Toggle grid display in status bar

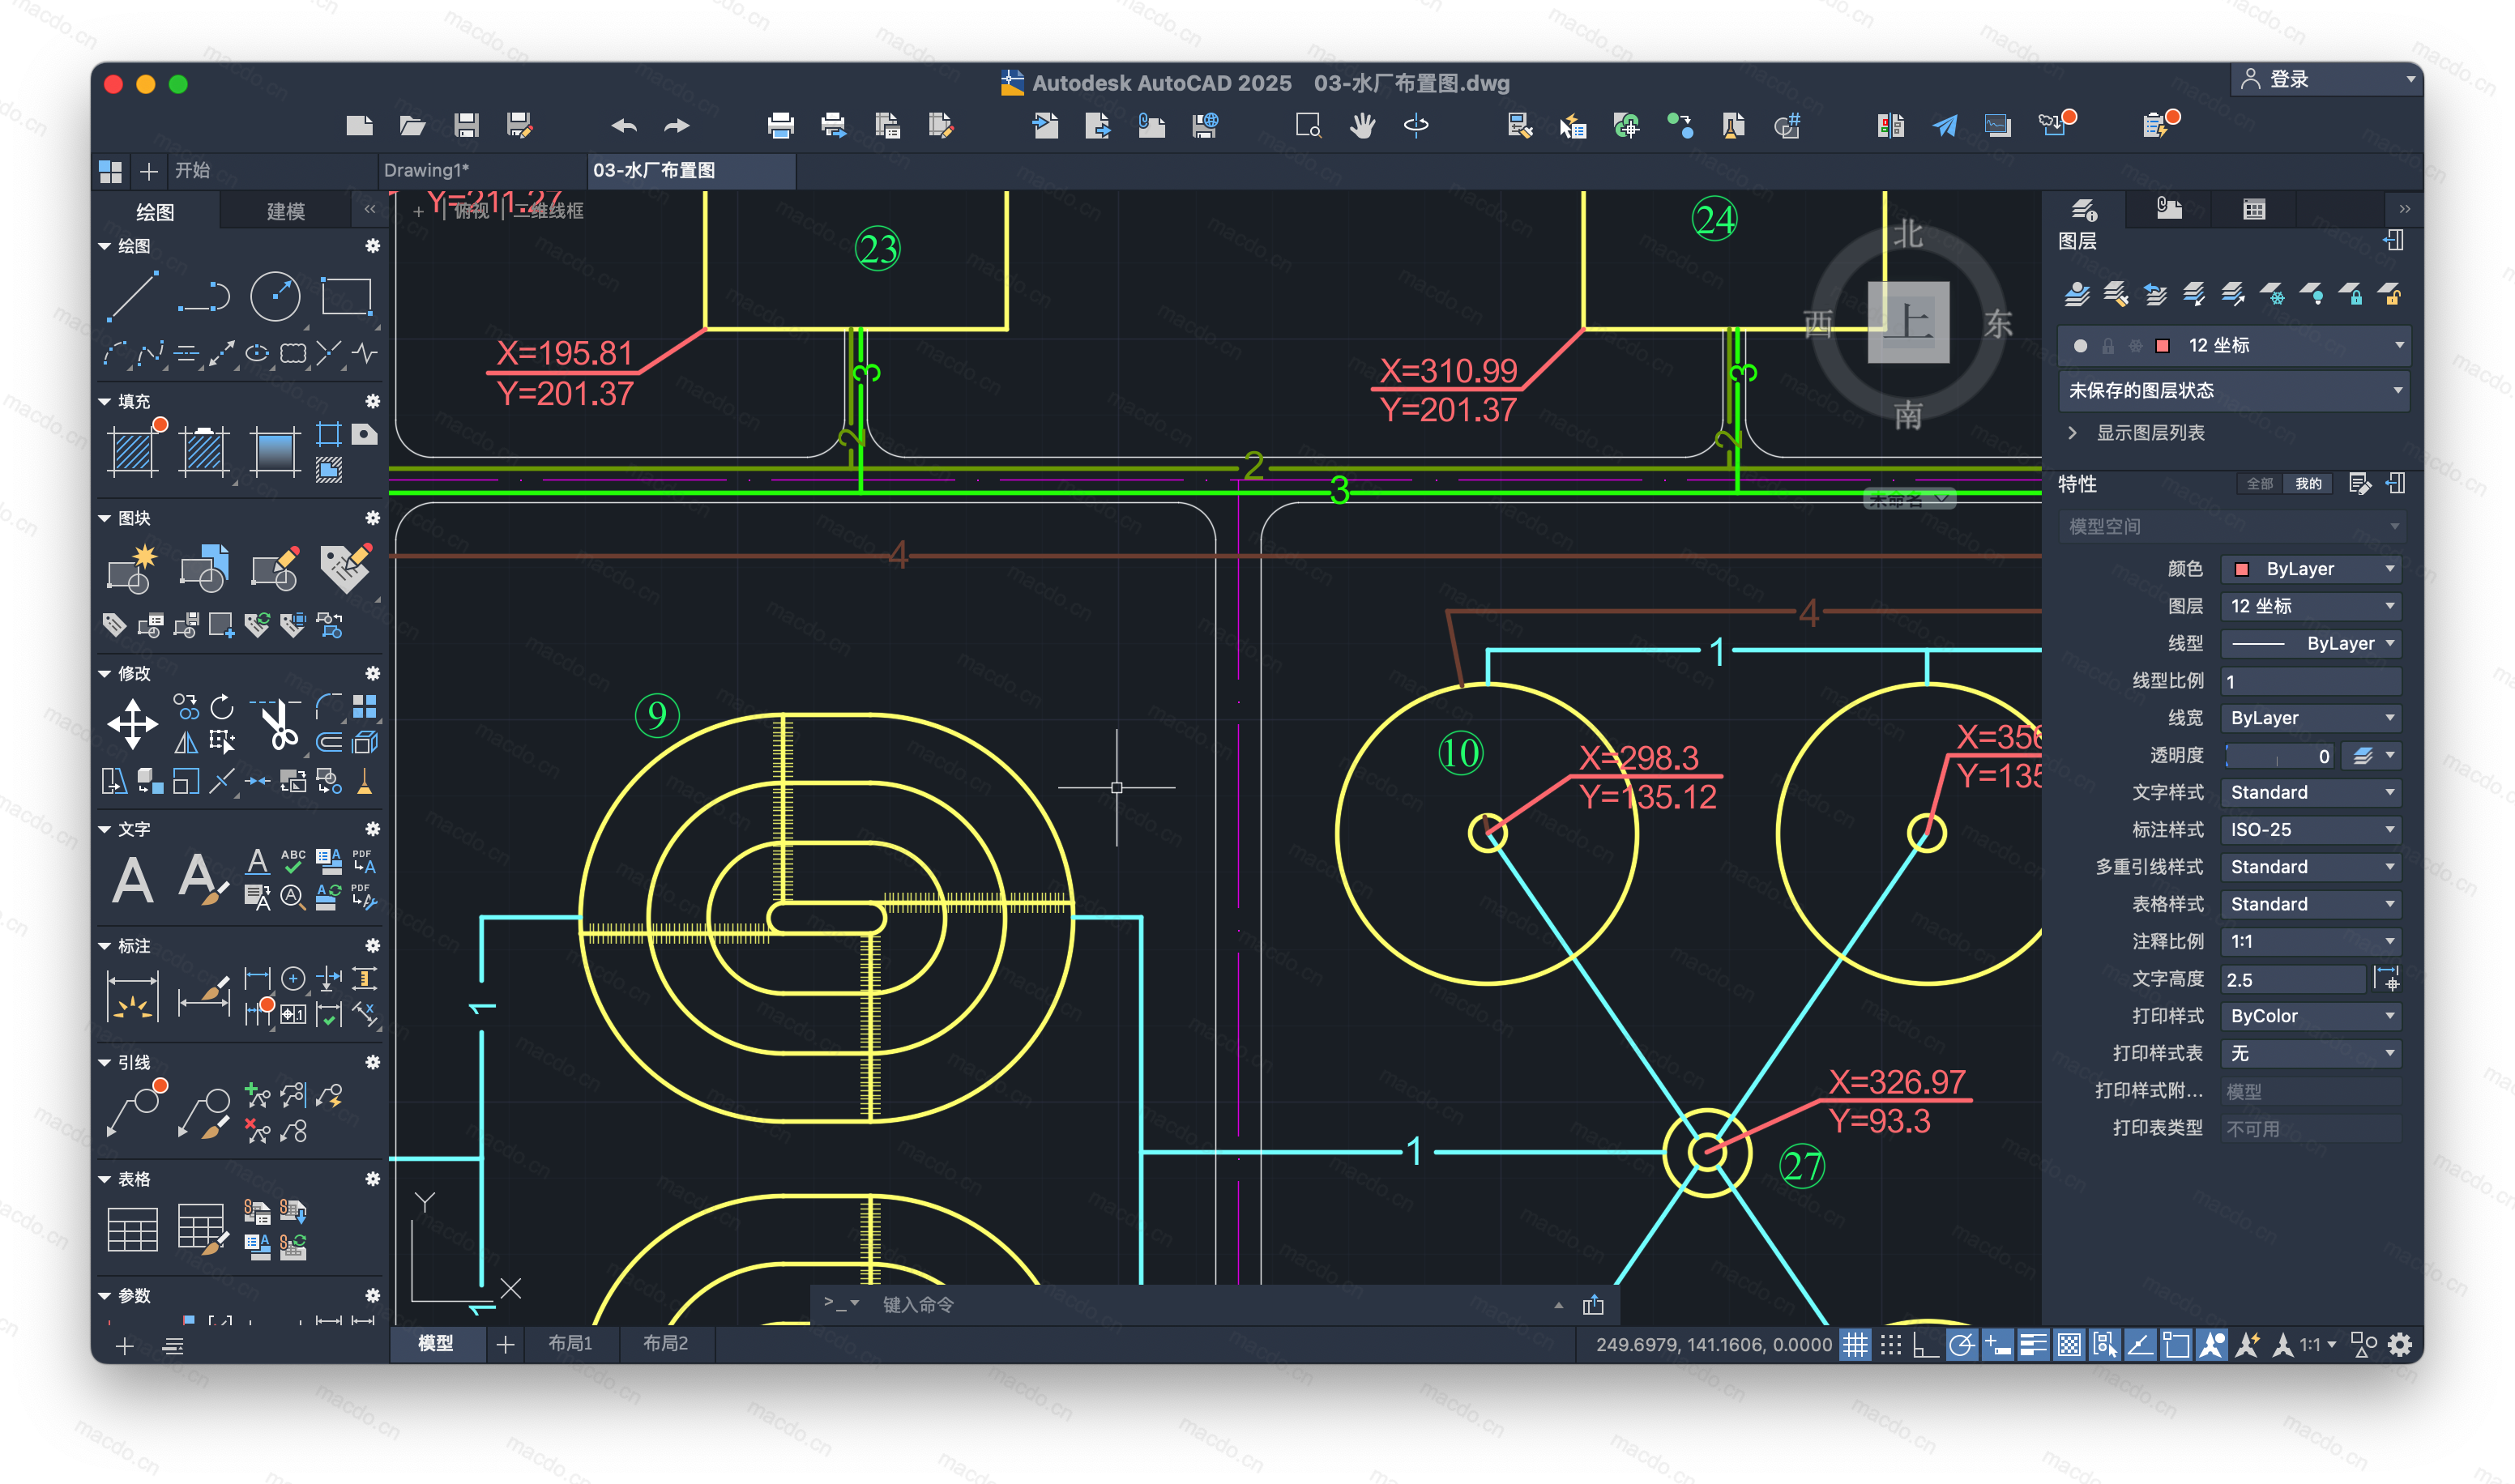pyautogui.click(x=1855, y=1345)
